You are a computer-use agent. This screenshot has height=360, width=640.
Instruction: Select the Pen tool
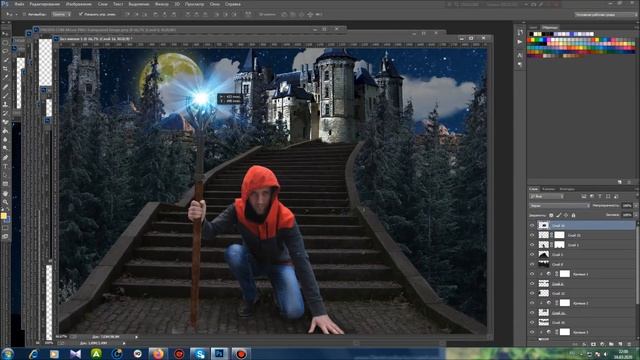click(x=5, y=157)
